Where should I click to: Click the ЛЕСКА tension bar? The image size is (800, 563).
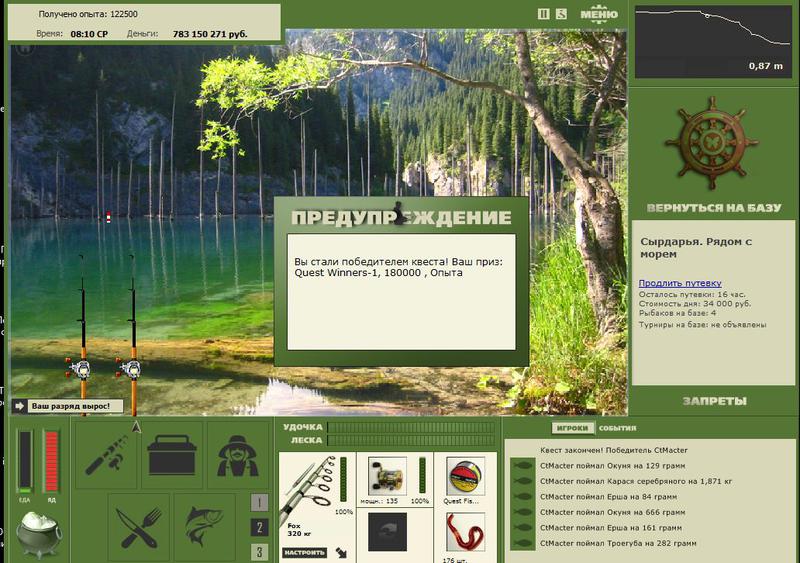tap(411, 440)
